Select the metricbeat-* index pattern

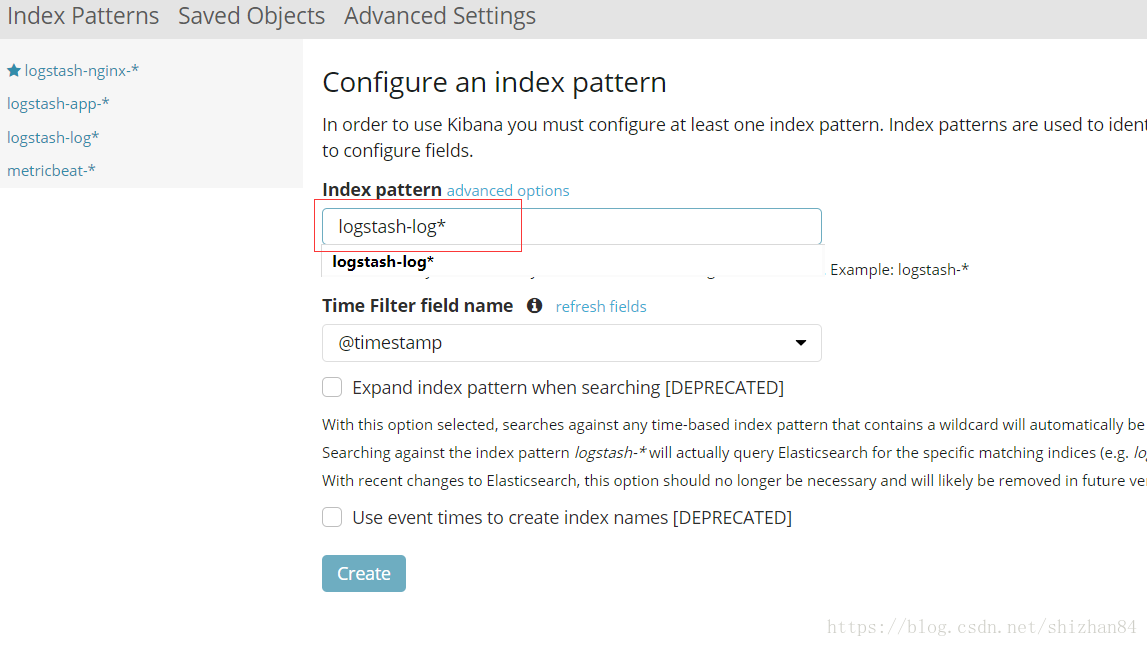51,171
